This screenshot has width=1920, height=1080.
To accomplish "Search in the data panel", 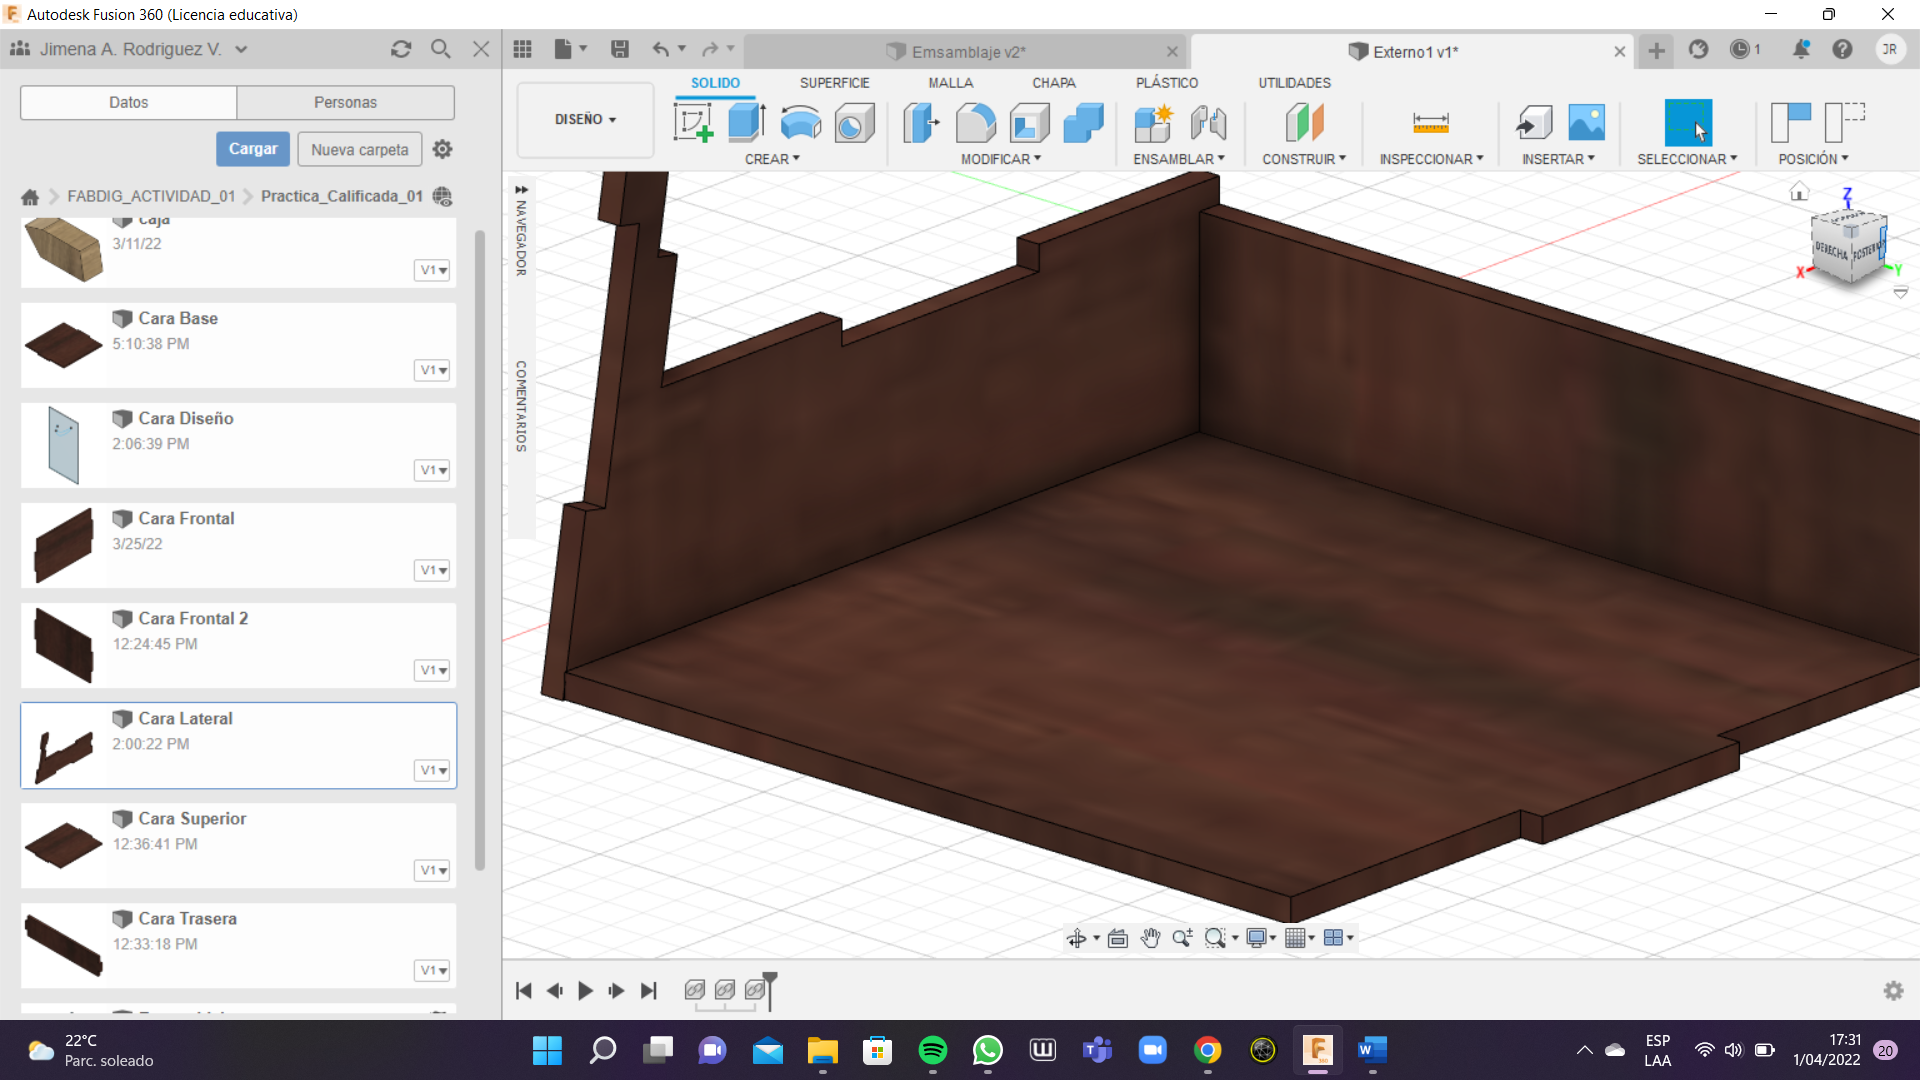I will (x=441, y=49).
